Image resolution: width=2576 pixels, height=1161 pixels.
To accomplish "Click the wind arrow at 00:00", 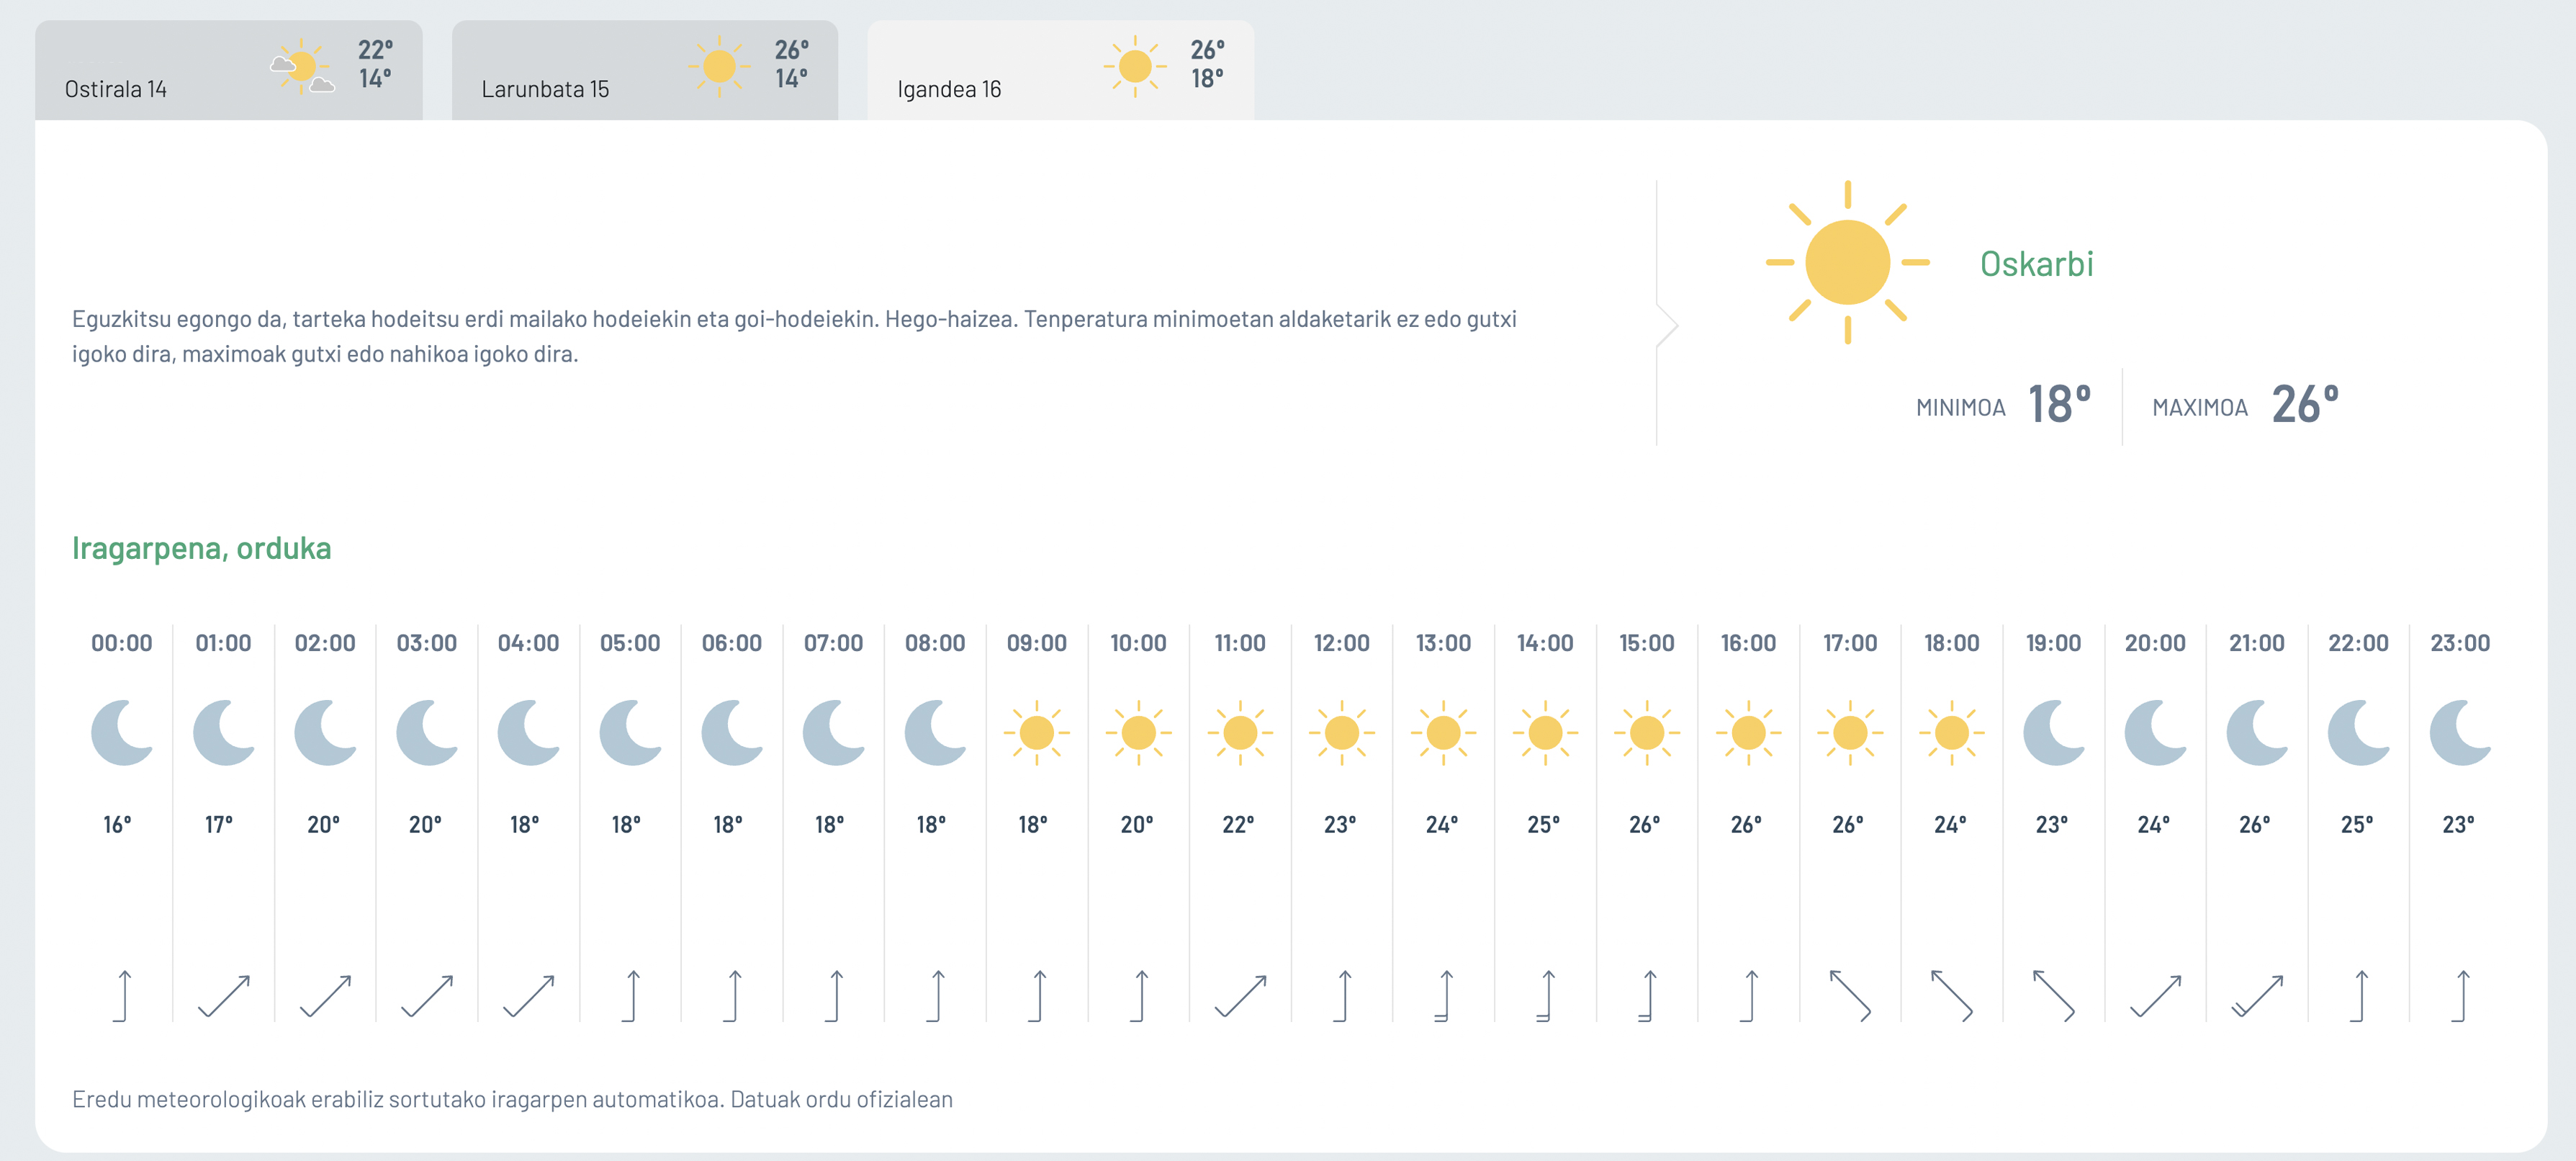I will (x=122, y=995).
